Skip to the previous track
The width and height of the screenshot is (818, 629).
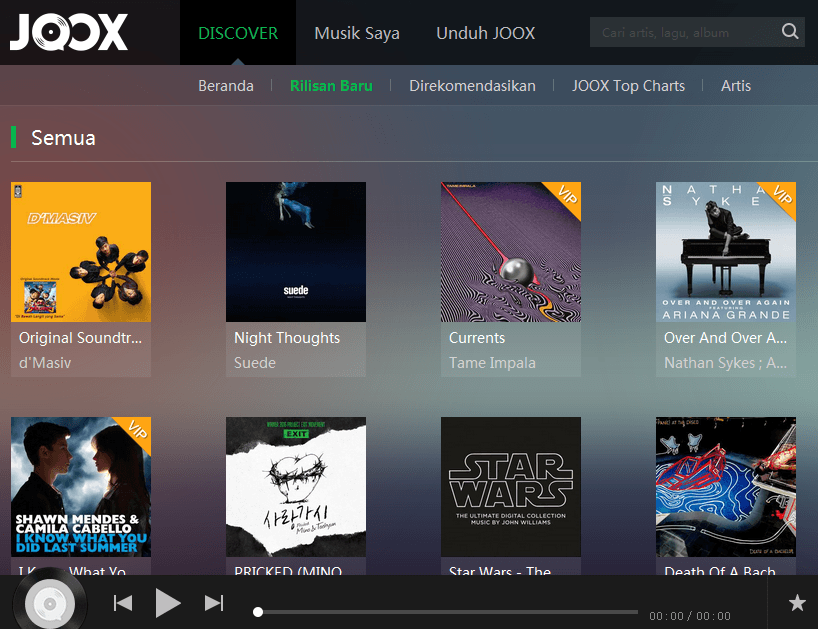tap(123, 603)
